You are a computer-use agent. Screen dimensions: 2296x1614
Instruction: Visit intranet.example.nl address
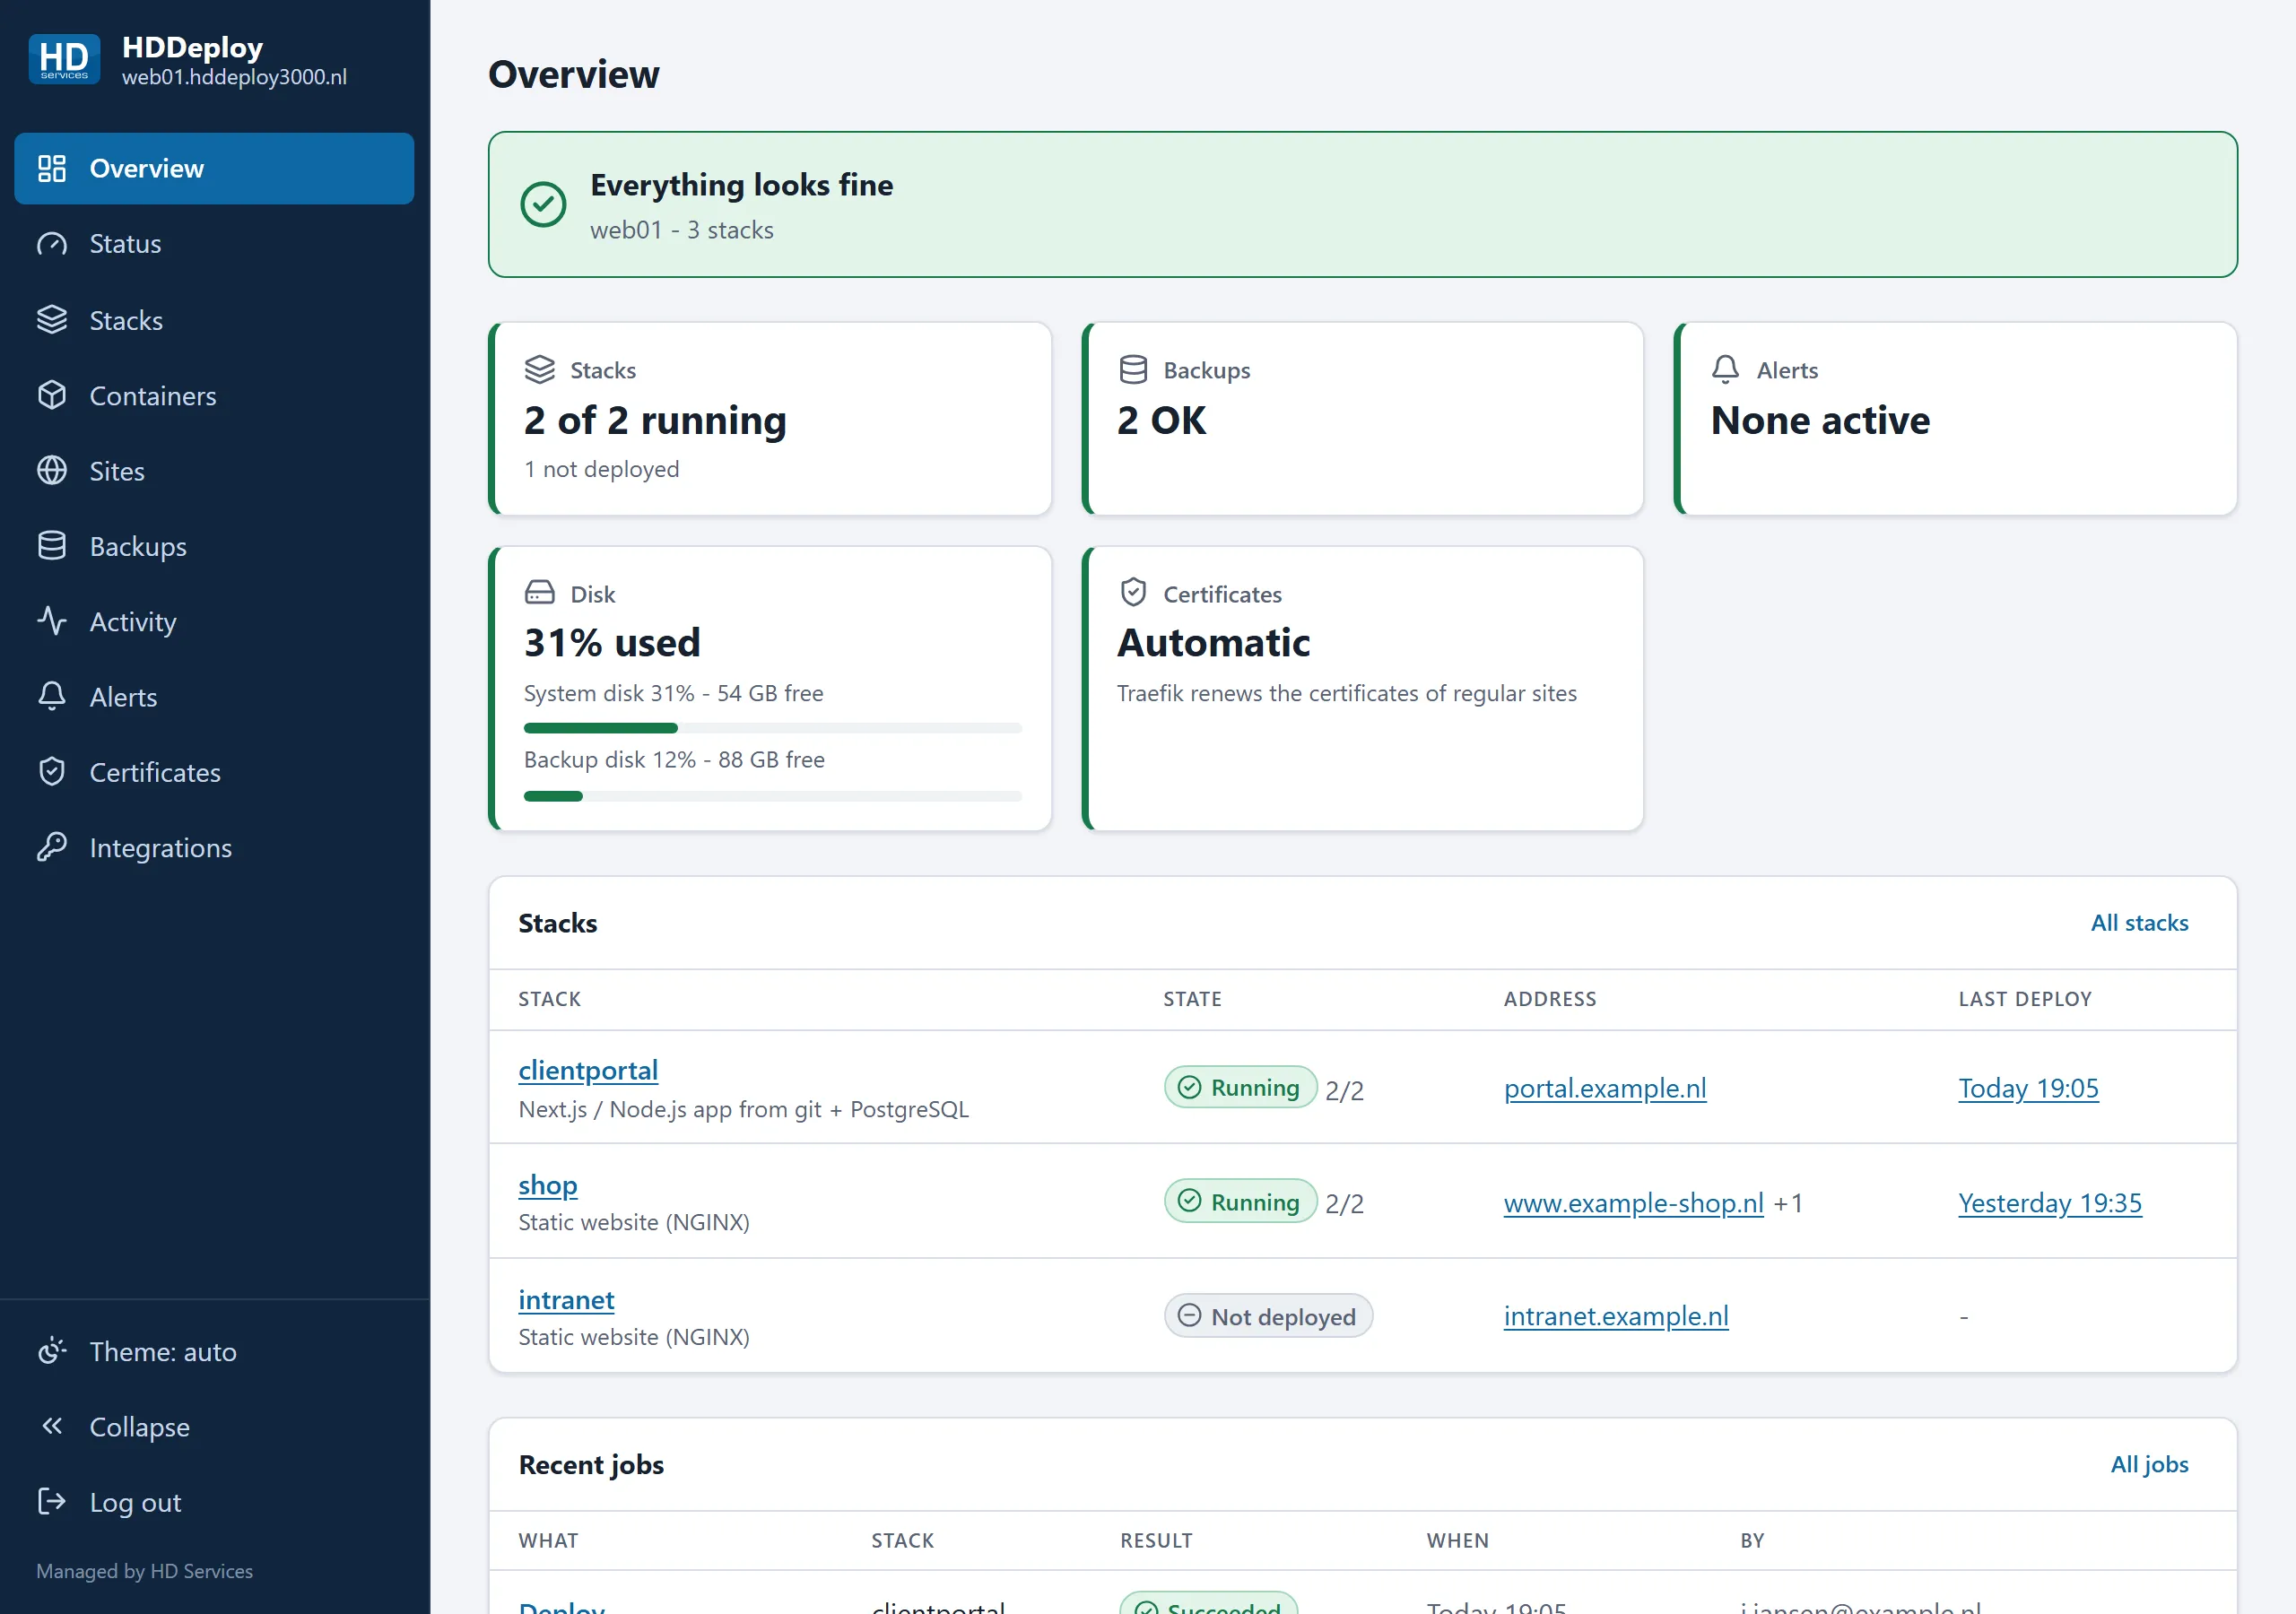coord(1616,1316)
